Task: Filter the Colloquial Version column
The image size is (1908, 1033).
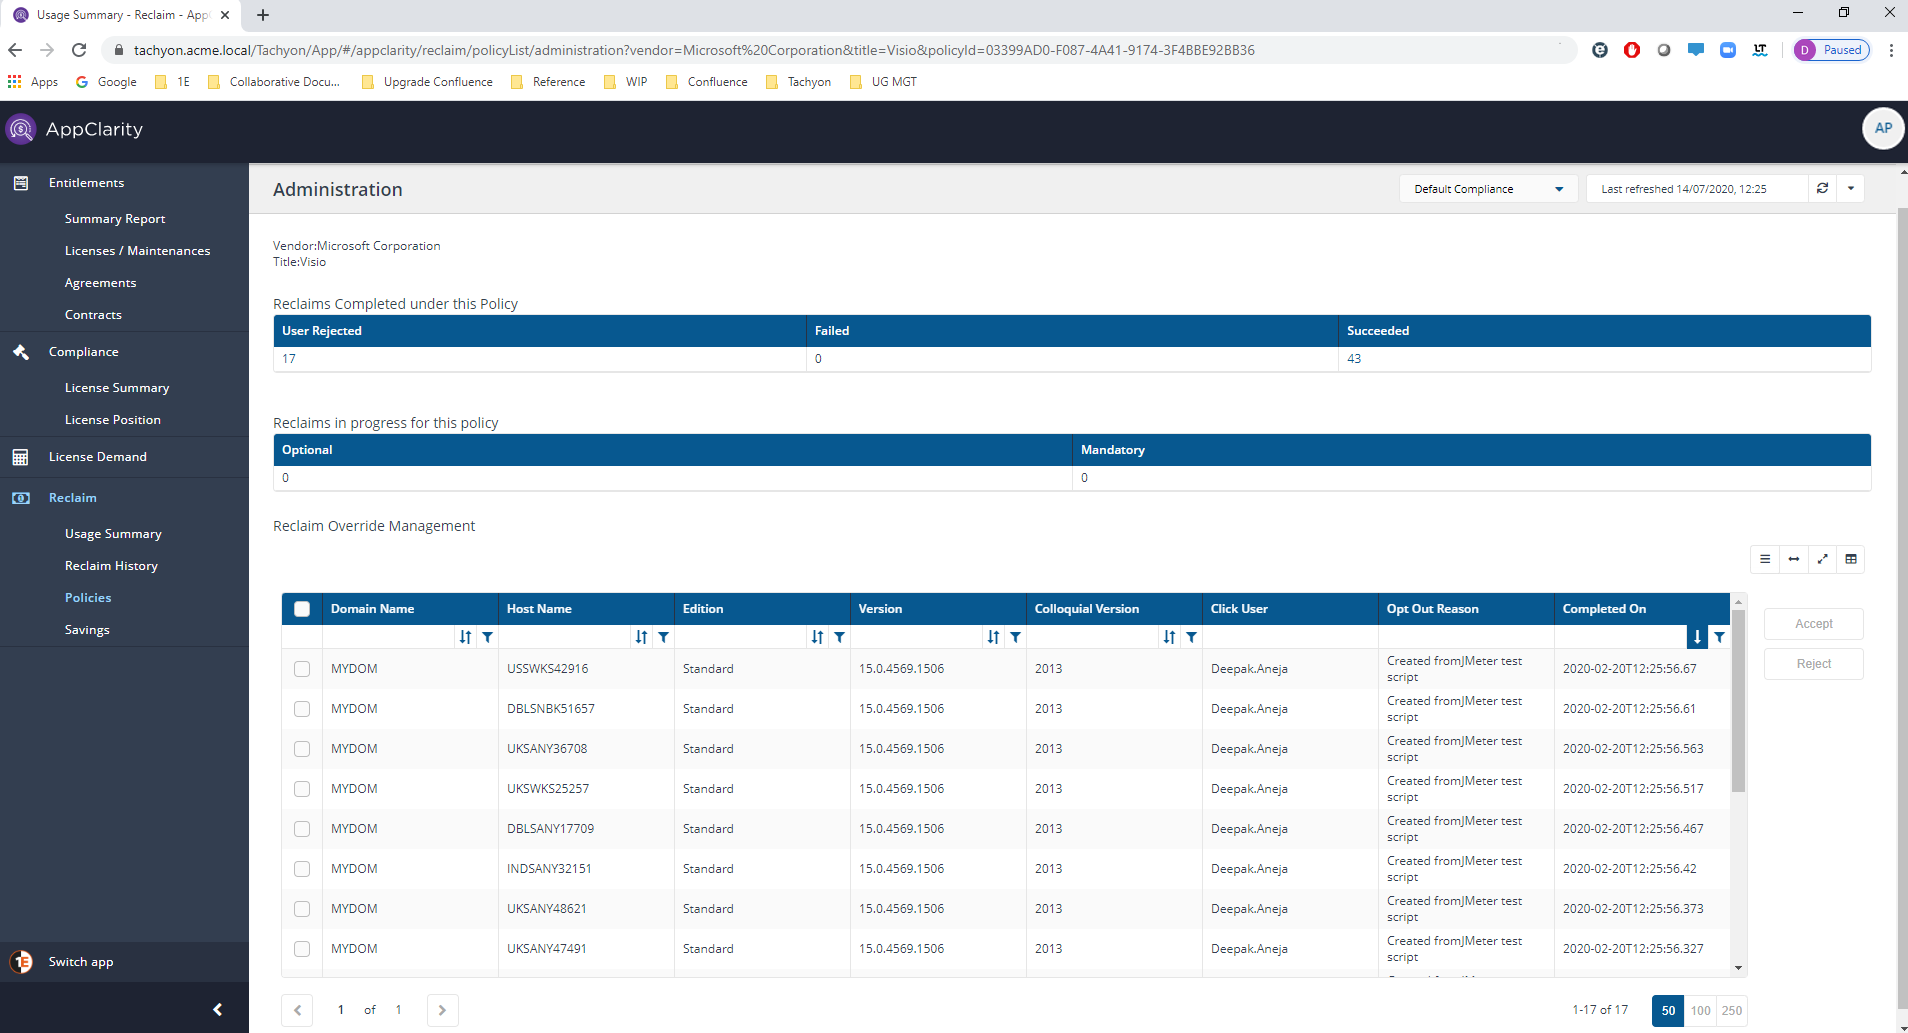Action: pos(1191,637)
